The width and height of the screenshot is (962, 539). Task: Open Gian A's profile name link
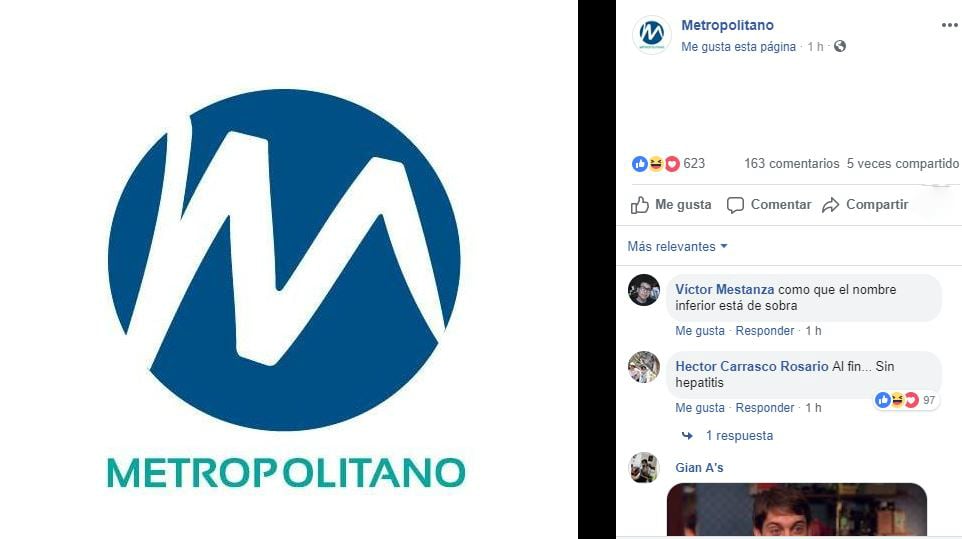699,468
